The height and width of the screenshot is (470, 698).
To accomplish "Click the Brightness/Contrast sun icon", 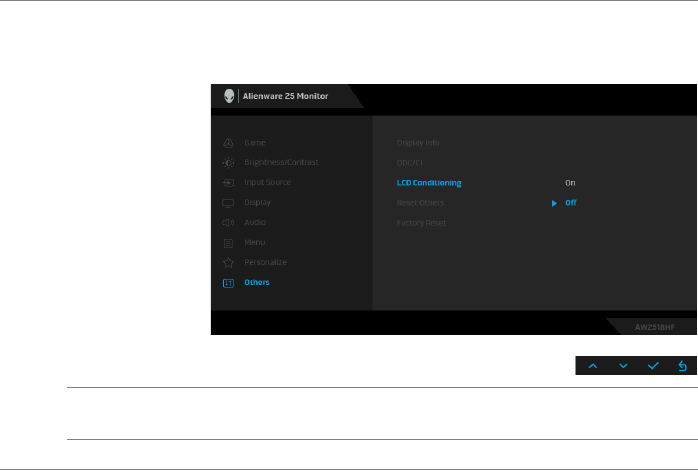I will 228,163.
